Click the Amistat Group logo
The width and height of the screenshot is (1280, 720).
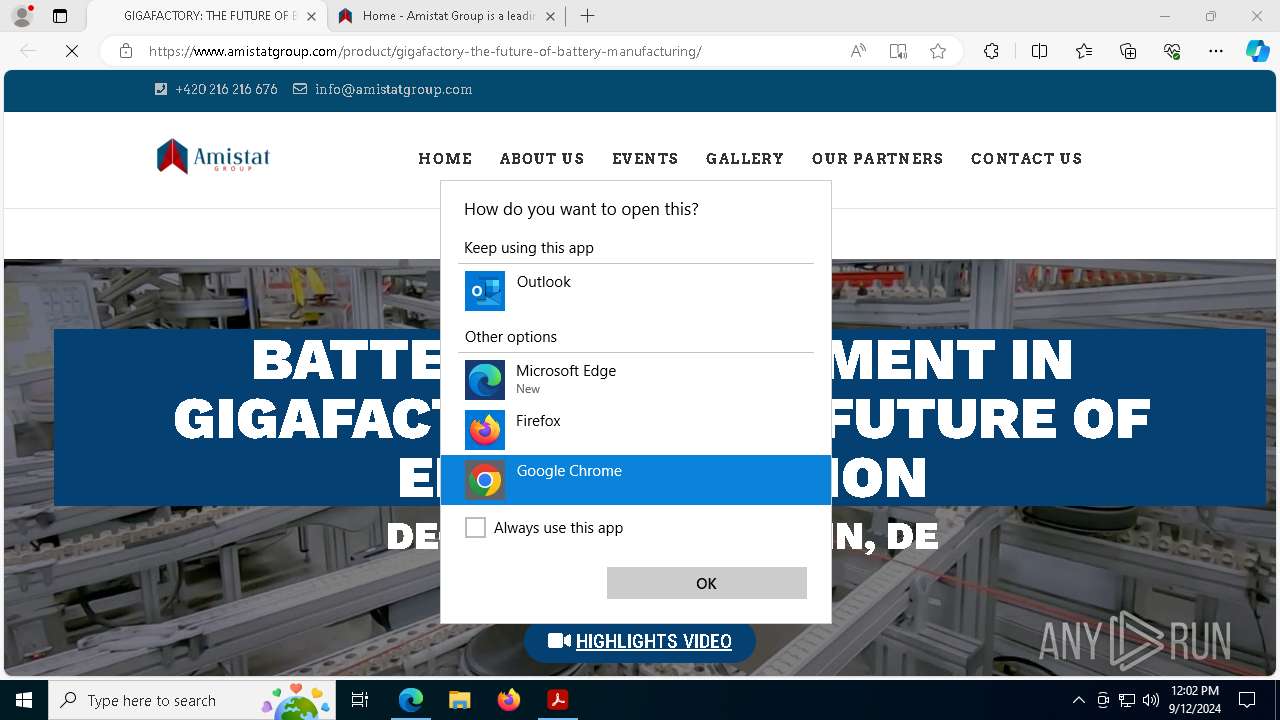click(213, 157)
